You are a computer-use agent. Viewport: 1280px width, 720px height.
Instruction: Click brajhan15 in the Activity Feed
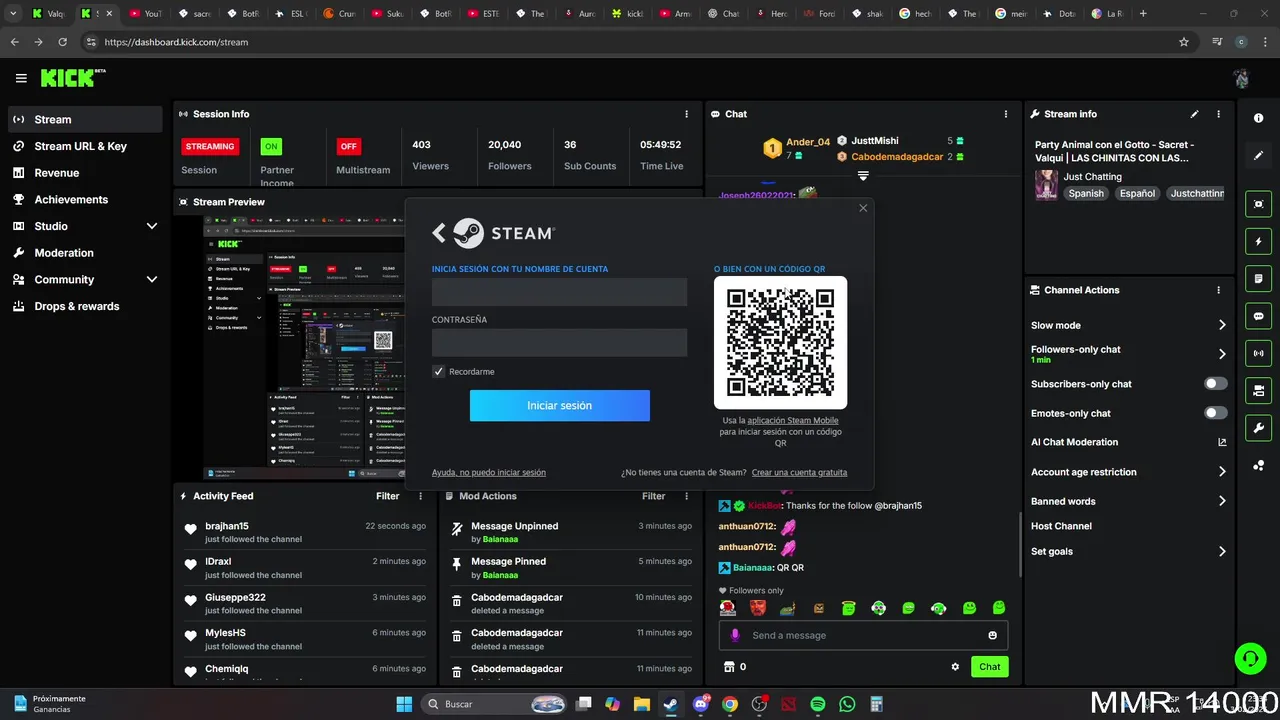(x=227, y=526)
